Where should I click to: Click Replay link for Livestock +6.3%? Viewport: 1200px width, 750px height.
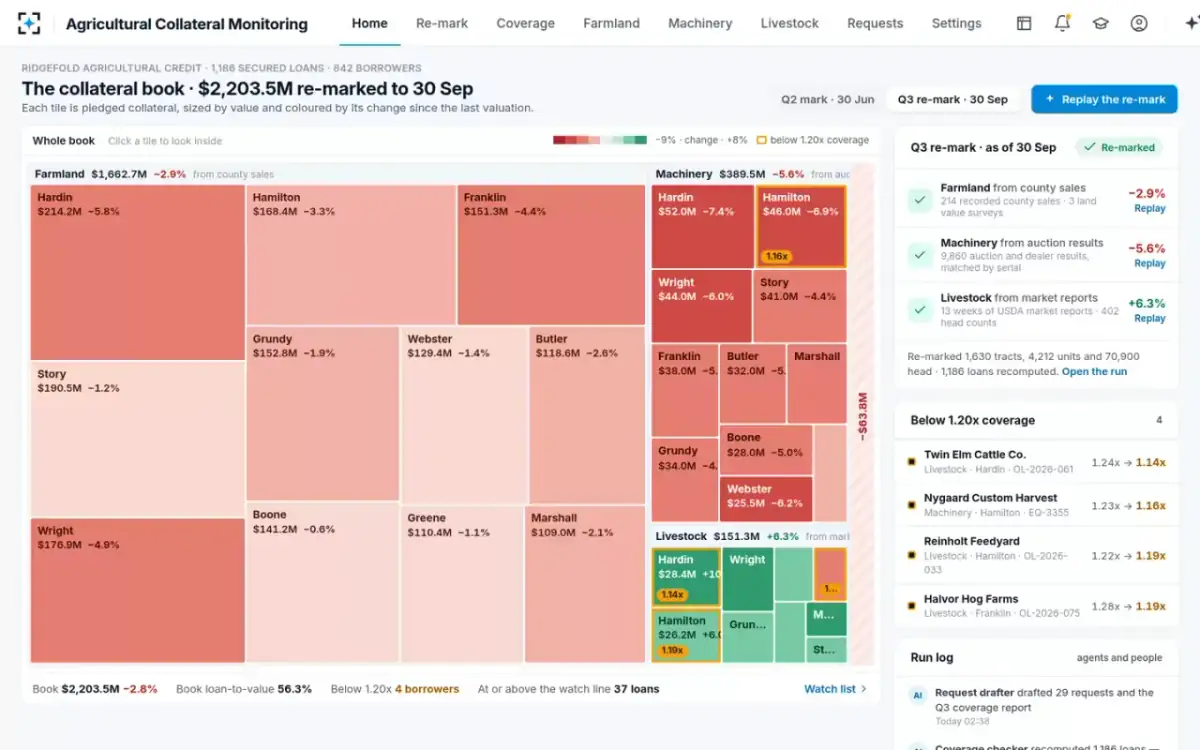click(1149, 319)
